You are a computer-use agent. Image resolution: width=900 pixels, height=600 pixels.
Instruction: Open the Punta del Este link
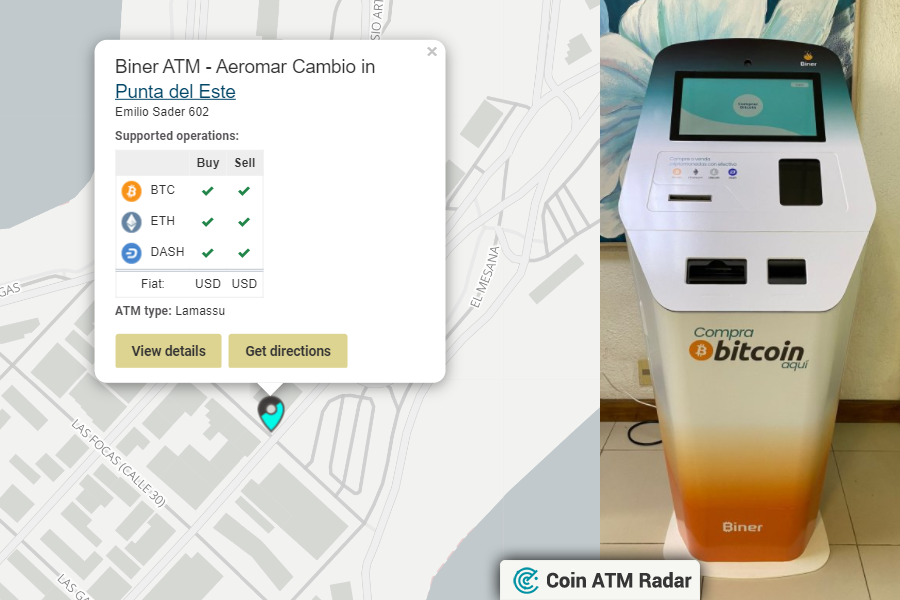pos(175,91)
